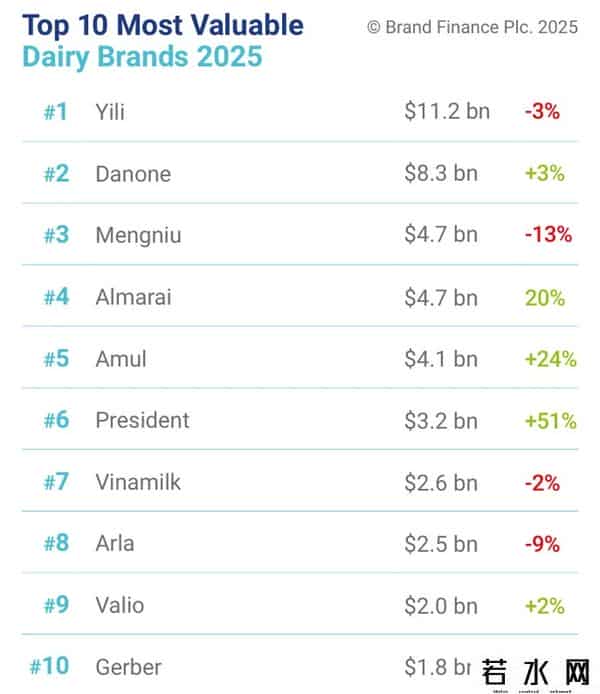
Task: Click the #1 rank number
Action: (x=56, y=111)
